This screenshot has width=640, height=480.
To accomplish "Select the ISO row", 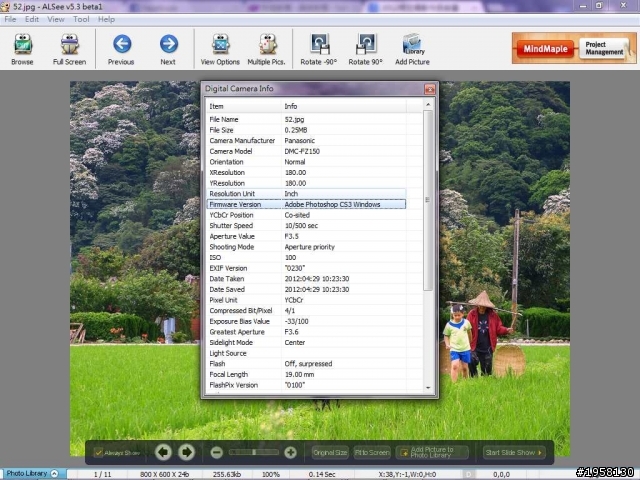I will click(306, 257).
